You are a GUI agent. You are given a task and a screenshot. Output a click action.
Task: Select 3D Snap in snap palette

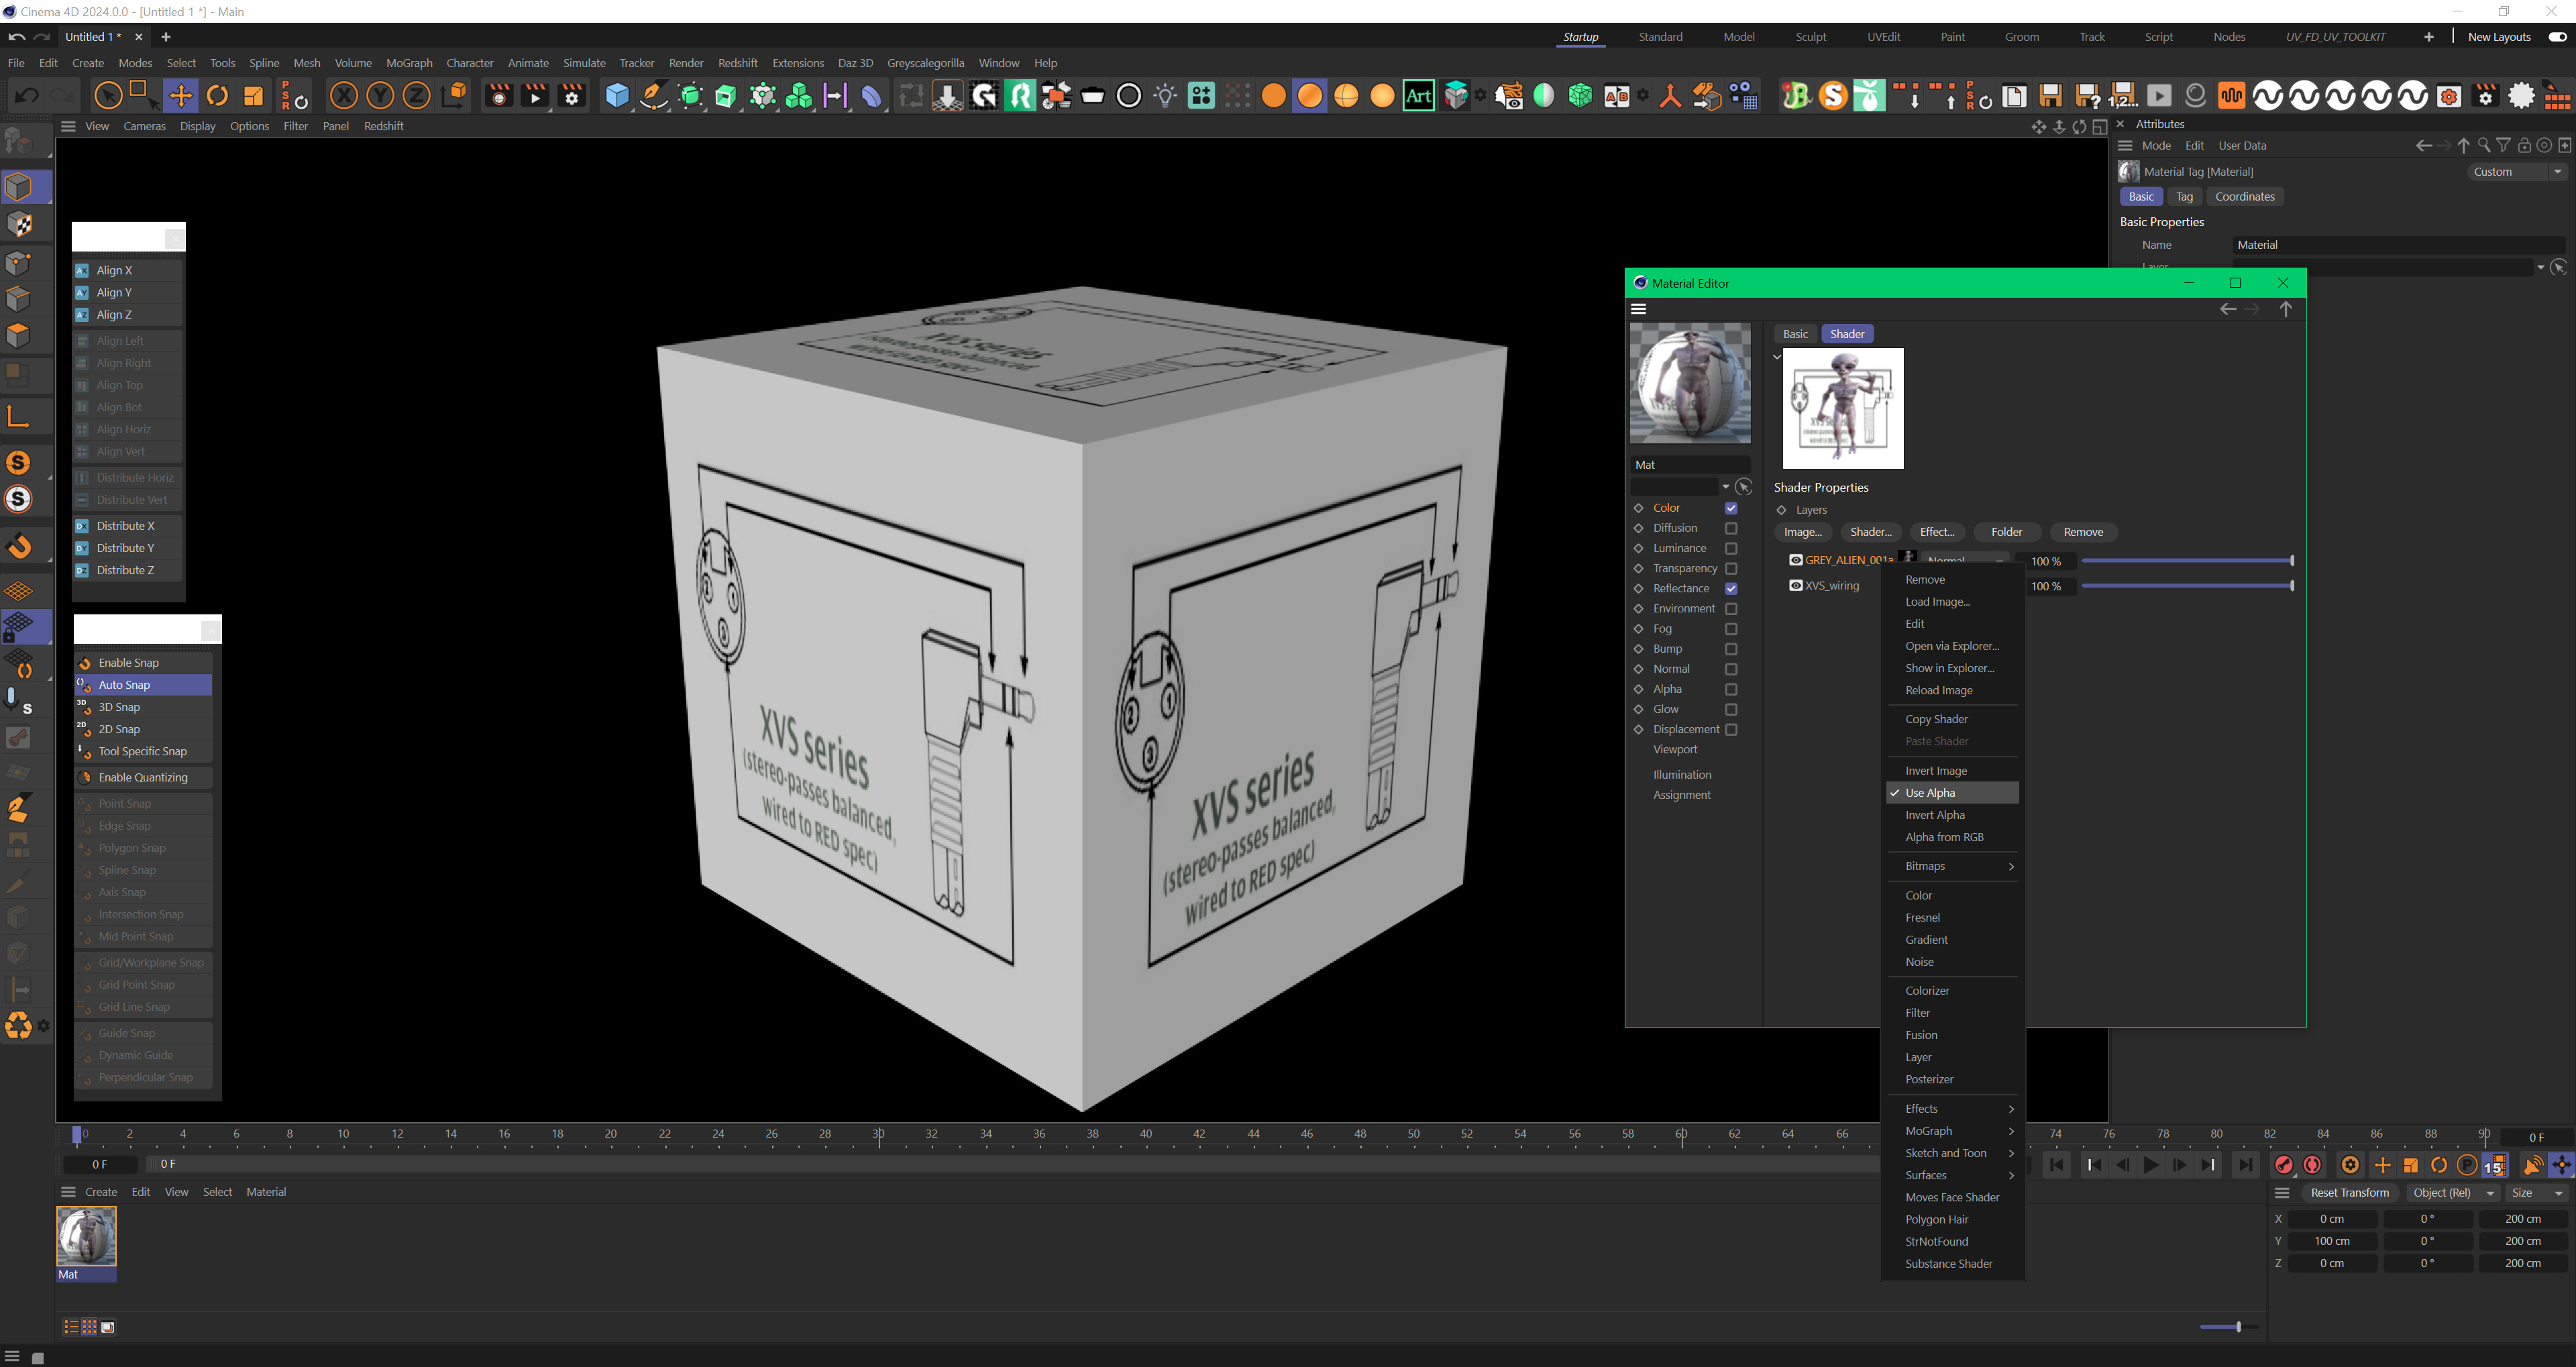coord(143,707)
